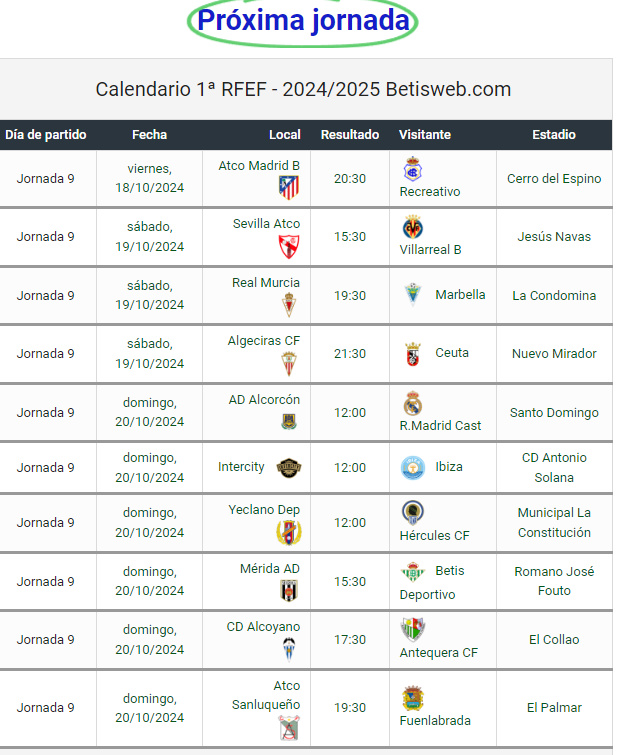Sort by the Fecha column header
The width and height of the screenshot is (634, 755).
149,135
